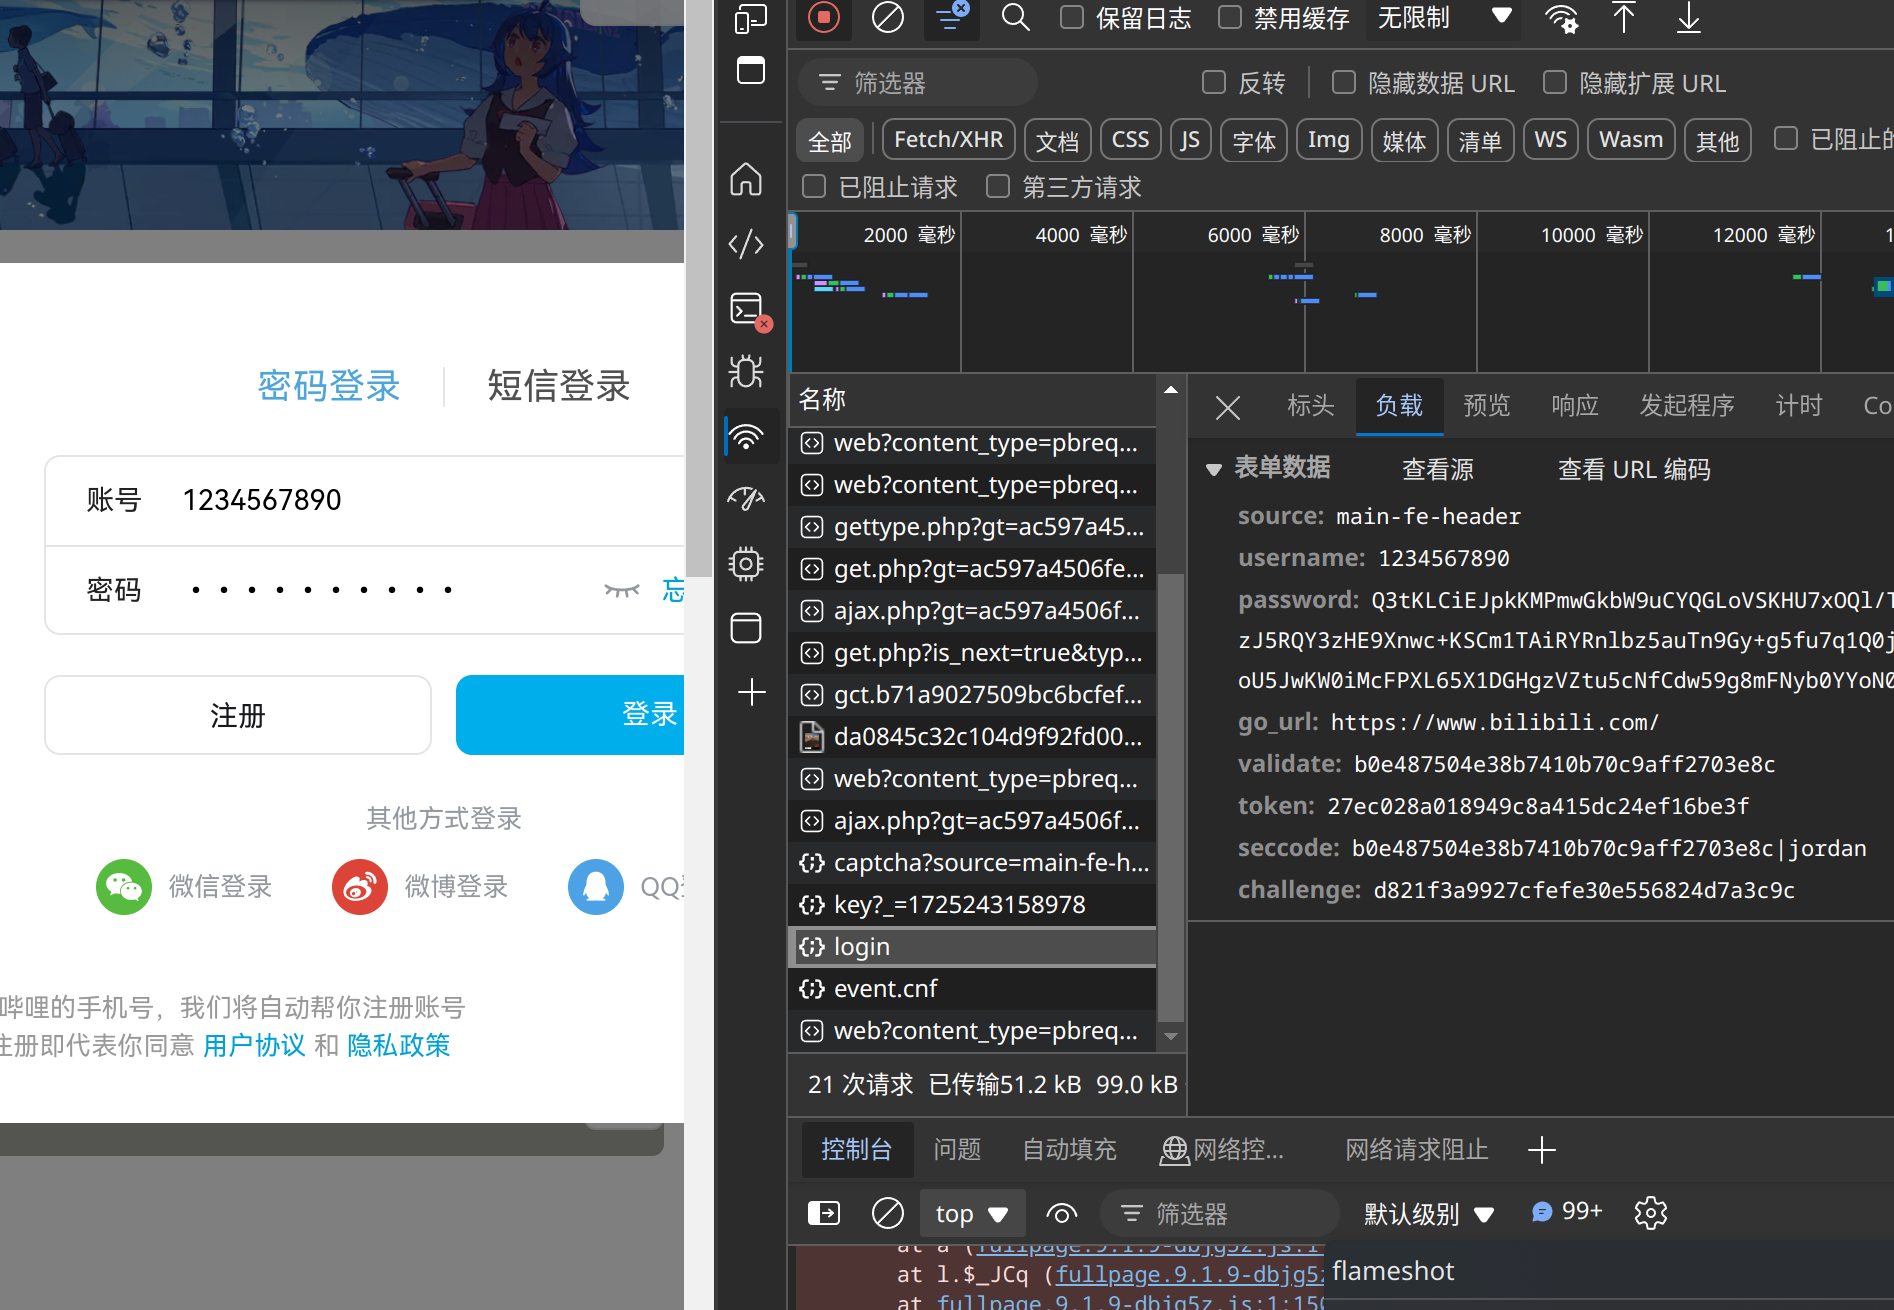Open the 问题 drawer tab
The image size is (1894, 1310).
point(957,1150)
